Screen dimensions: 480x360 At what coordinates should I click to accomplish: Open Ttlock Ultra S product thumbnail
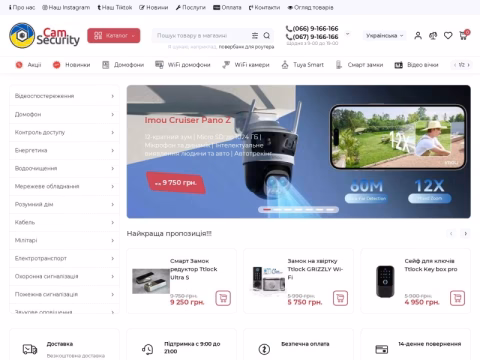(x=151, y=281)
